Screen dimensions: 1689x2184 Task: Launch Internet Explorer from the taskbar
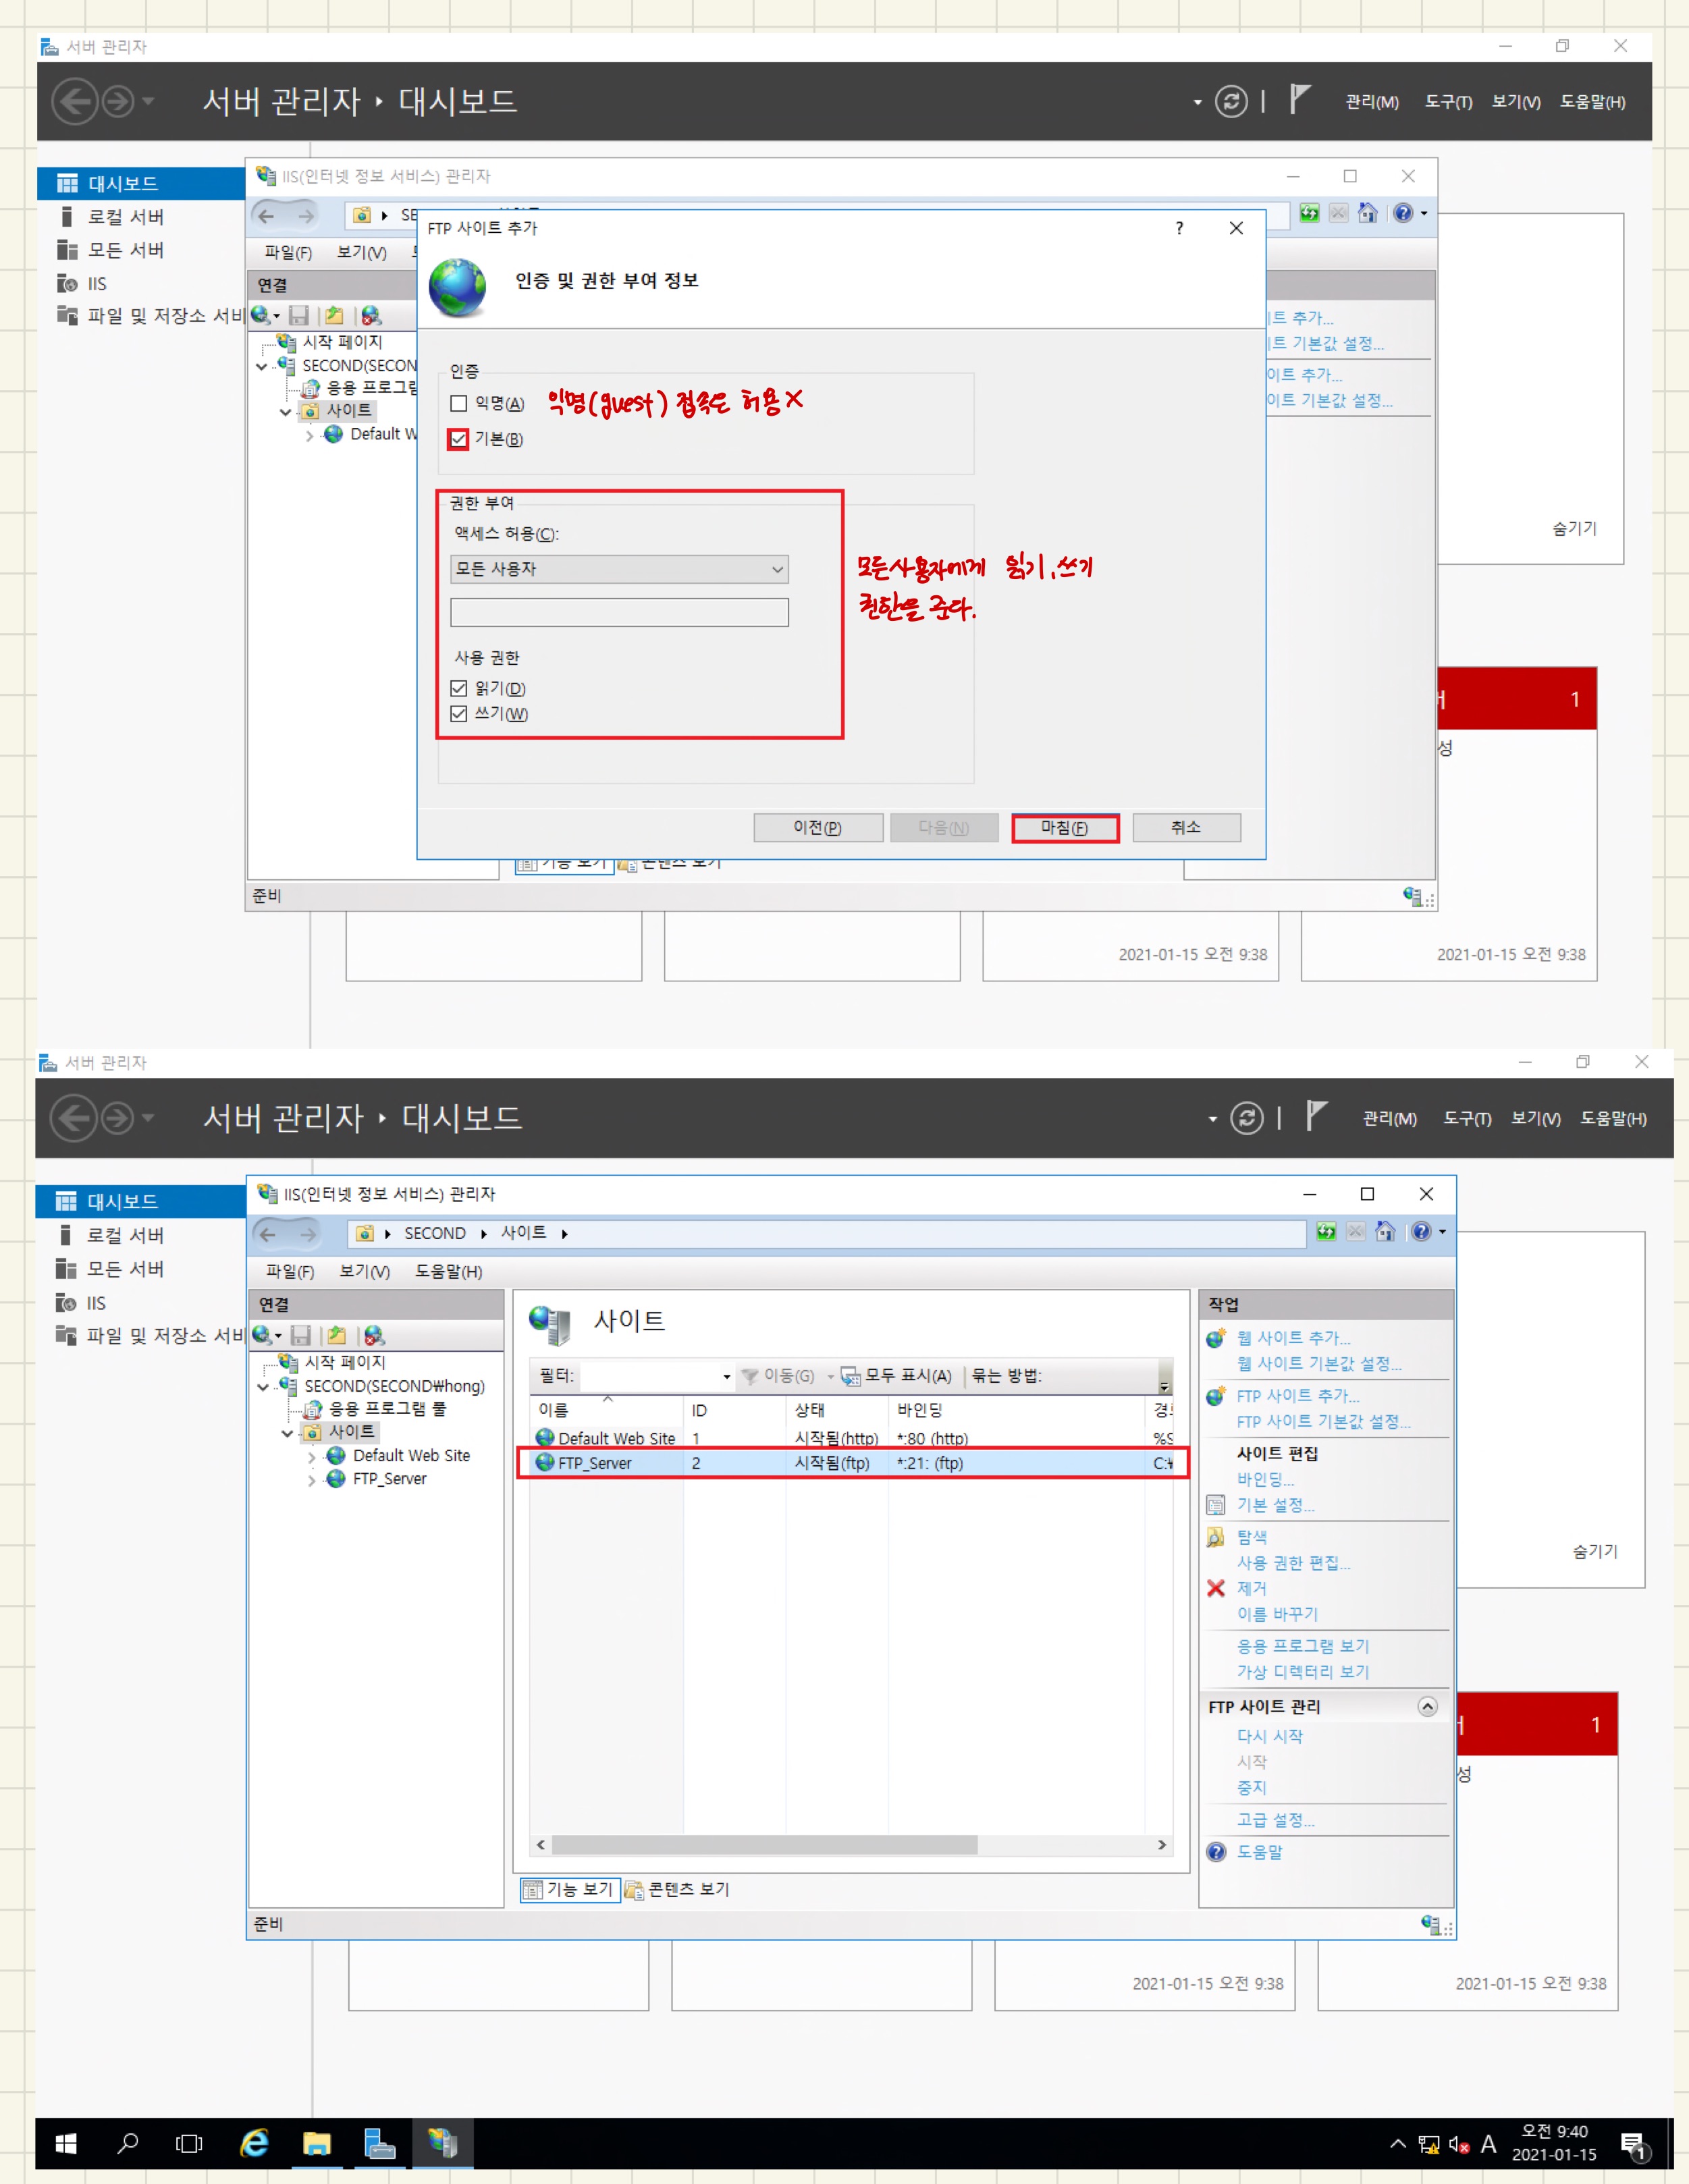(x=254, y=2144)
